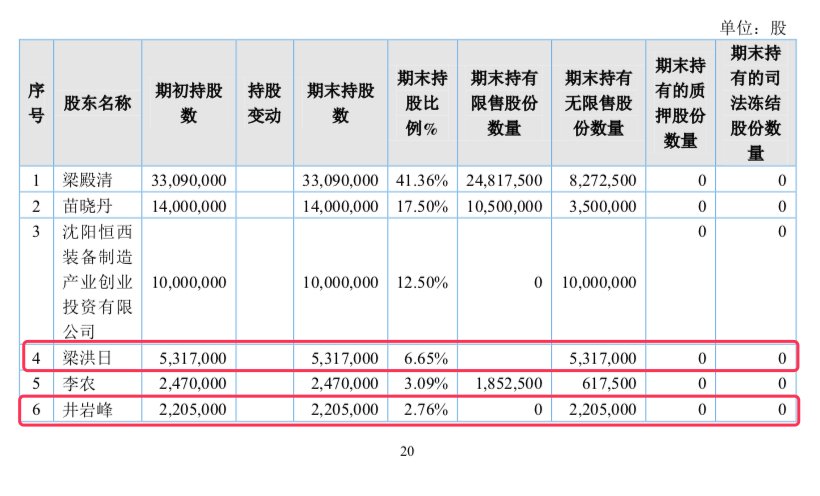Image resolution: width=820 pixels, height=496 pixels.
Task: Click the 期初持股数 column header
Action: pyautogui.click(x=189, y=103)
